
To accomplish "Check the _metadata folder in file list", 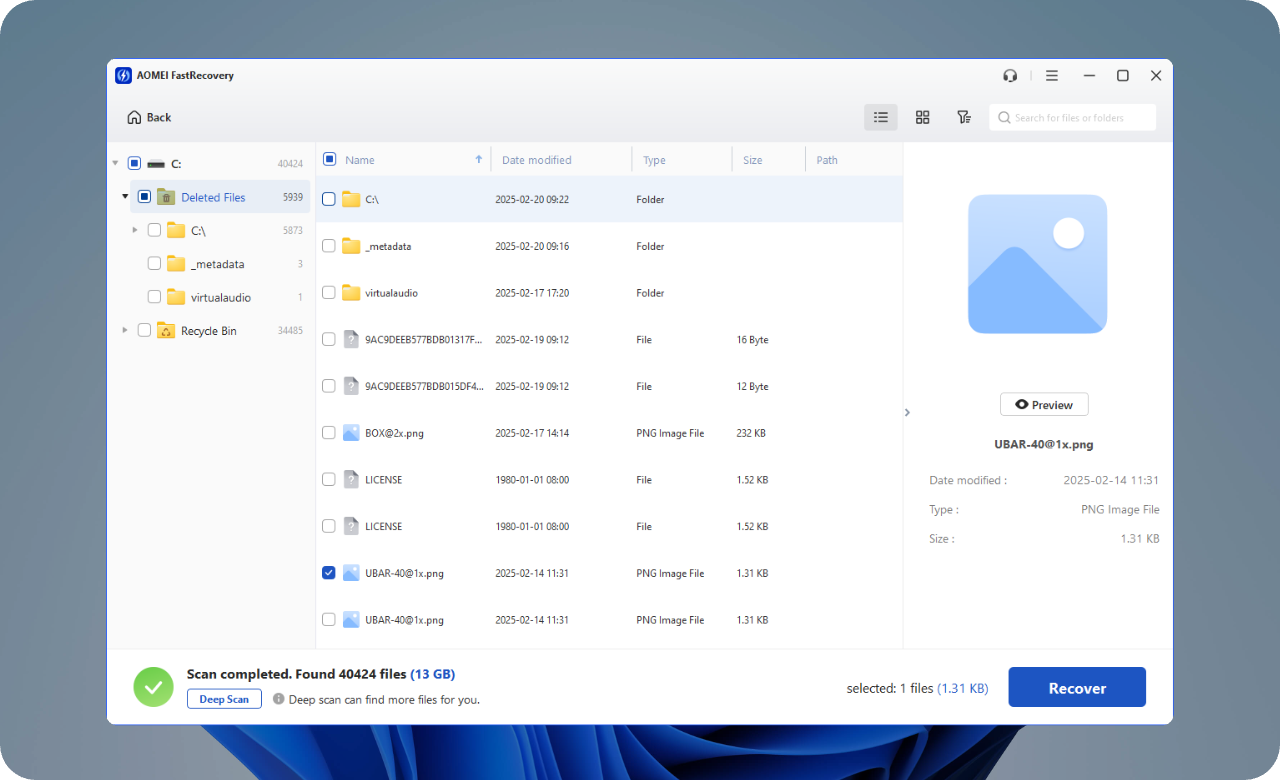I will pos(329,246).
